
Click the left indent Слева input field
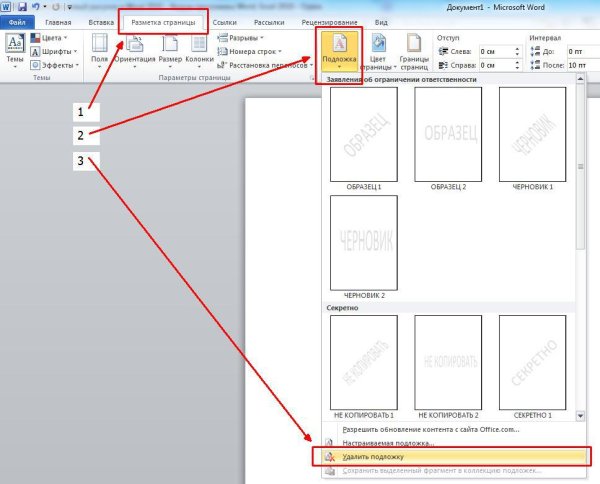click(x=497, y=49)
